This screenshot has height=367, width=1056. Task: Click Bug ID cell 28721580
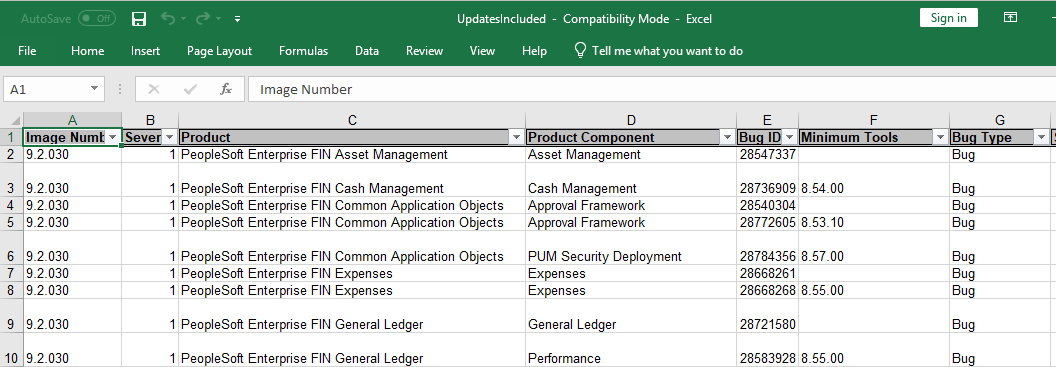point(768,316)
